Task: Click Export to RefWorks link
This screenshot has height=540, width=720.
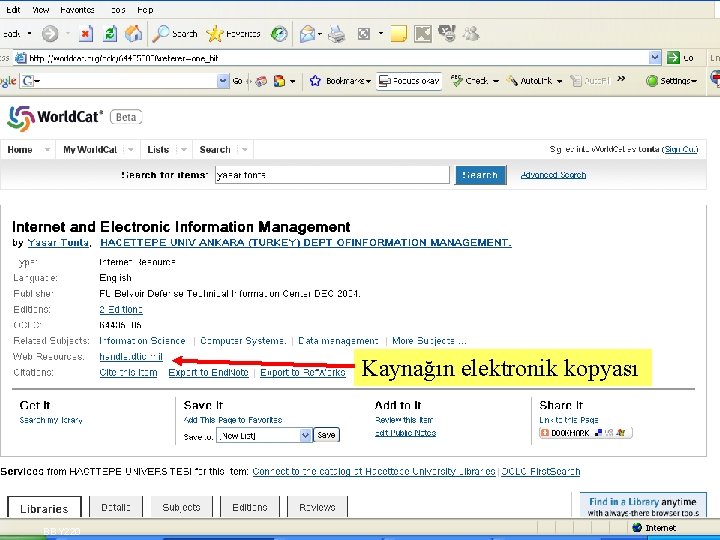Action: tap(303, 372)
